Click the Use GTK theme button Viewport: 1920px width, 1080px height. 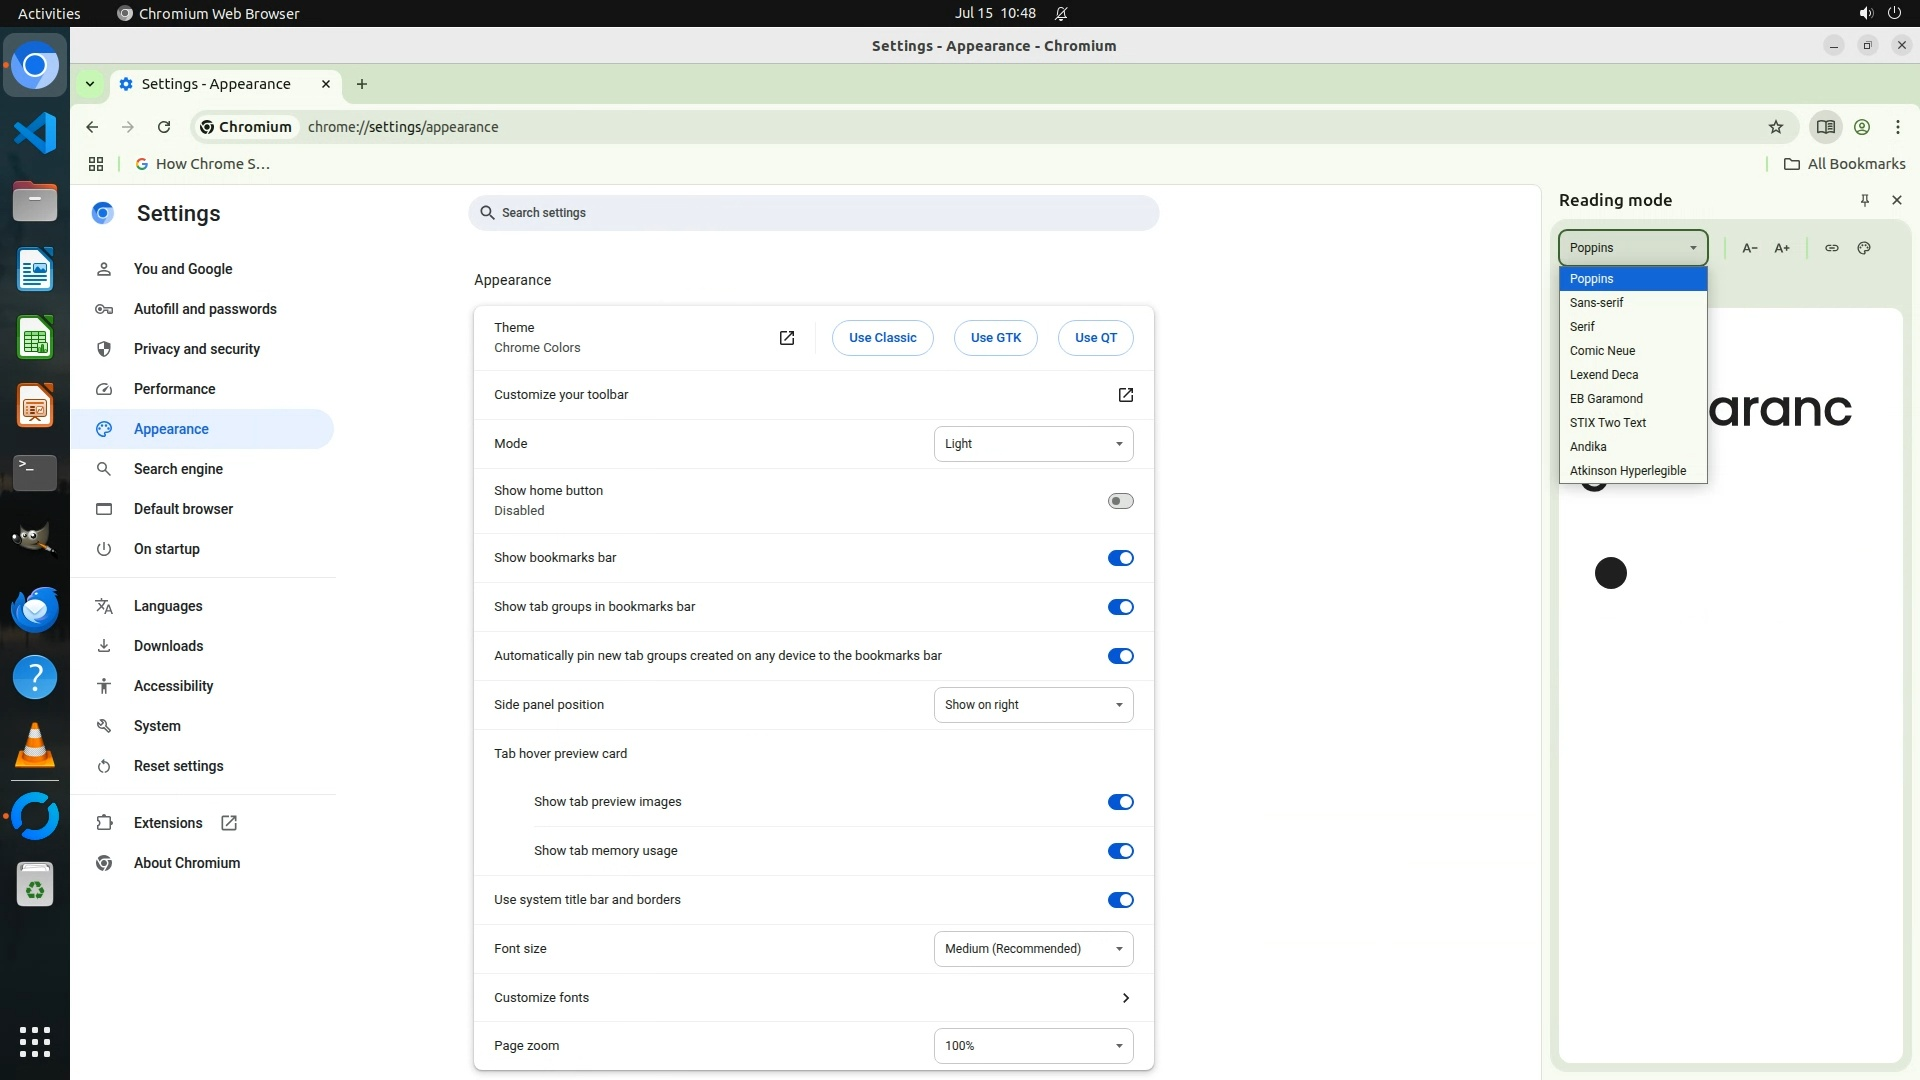(x=995, y=338)
